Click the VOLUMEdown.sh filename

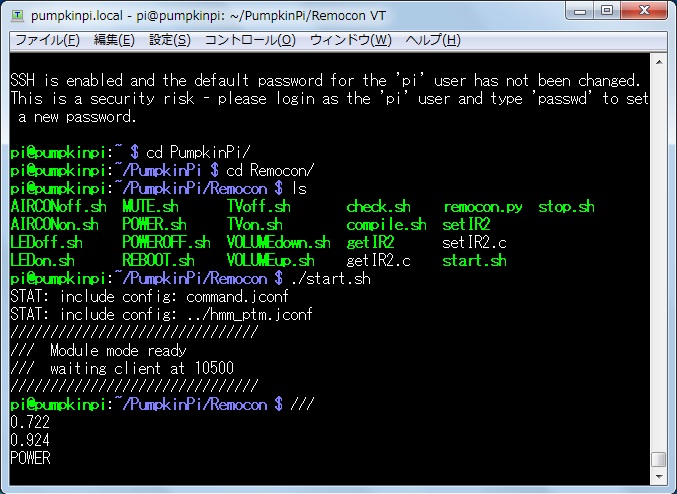point(278,243)
